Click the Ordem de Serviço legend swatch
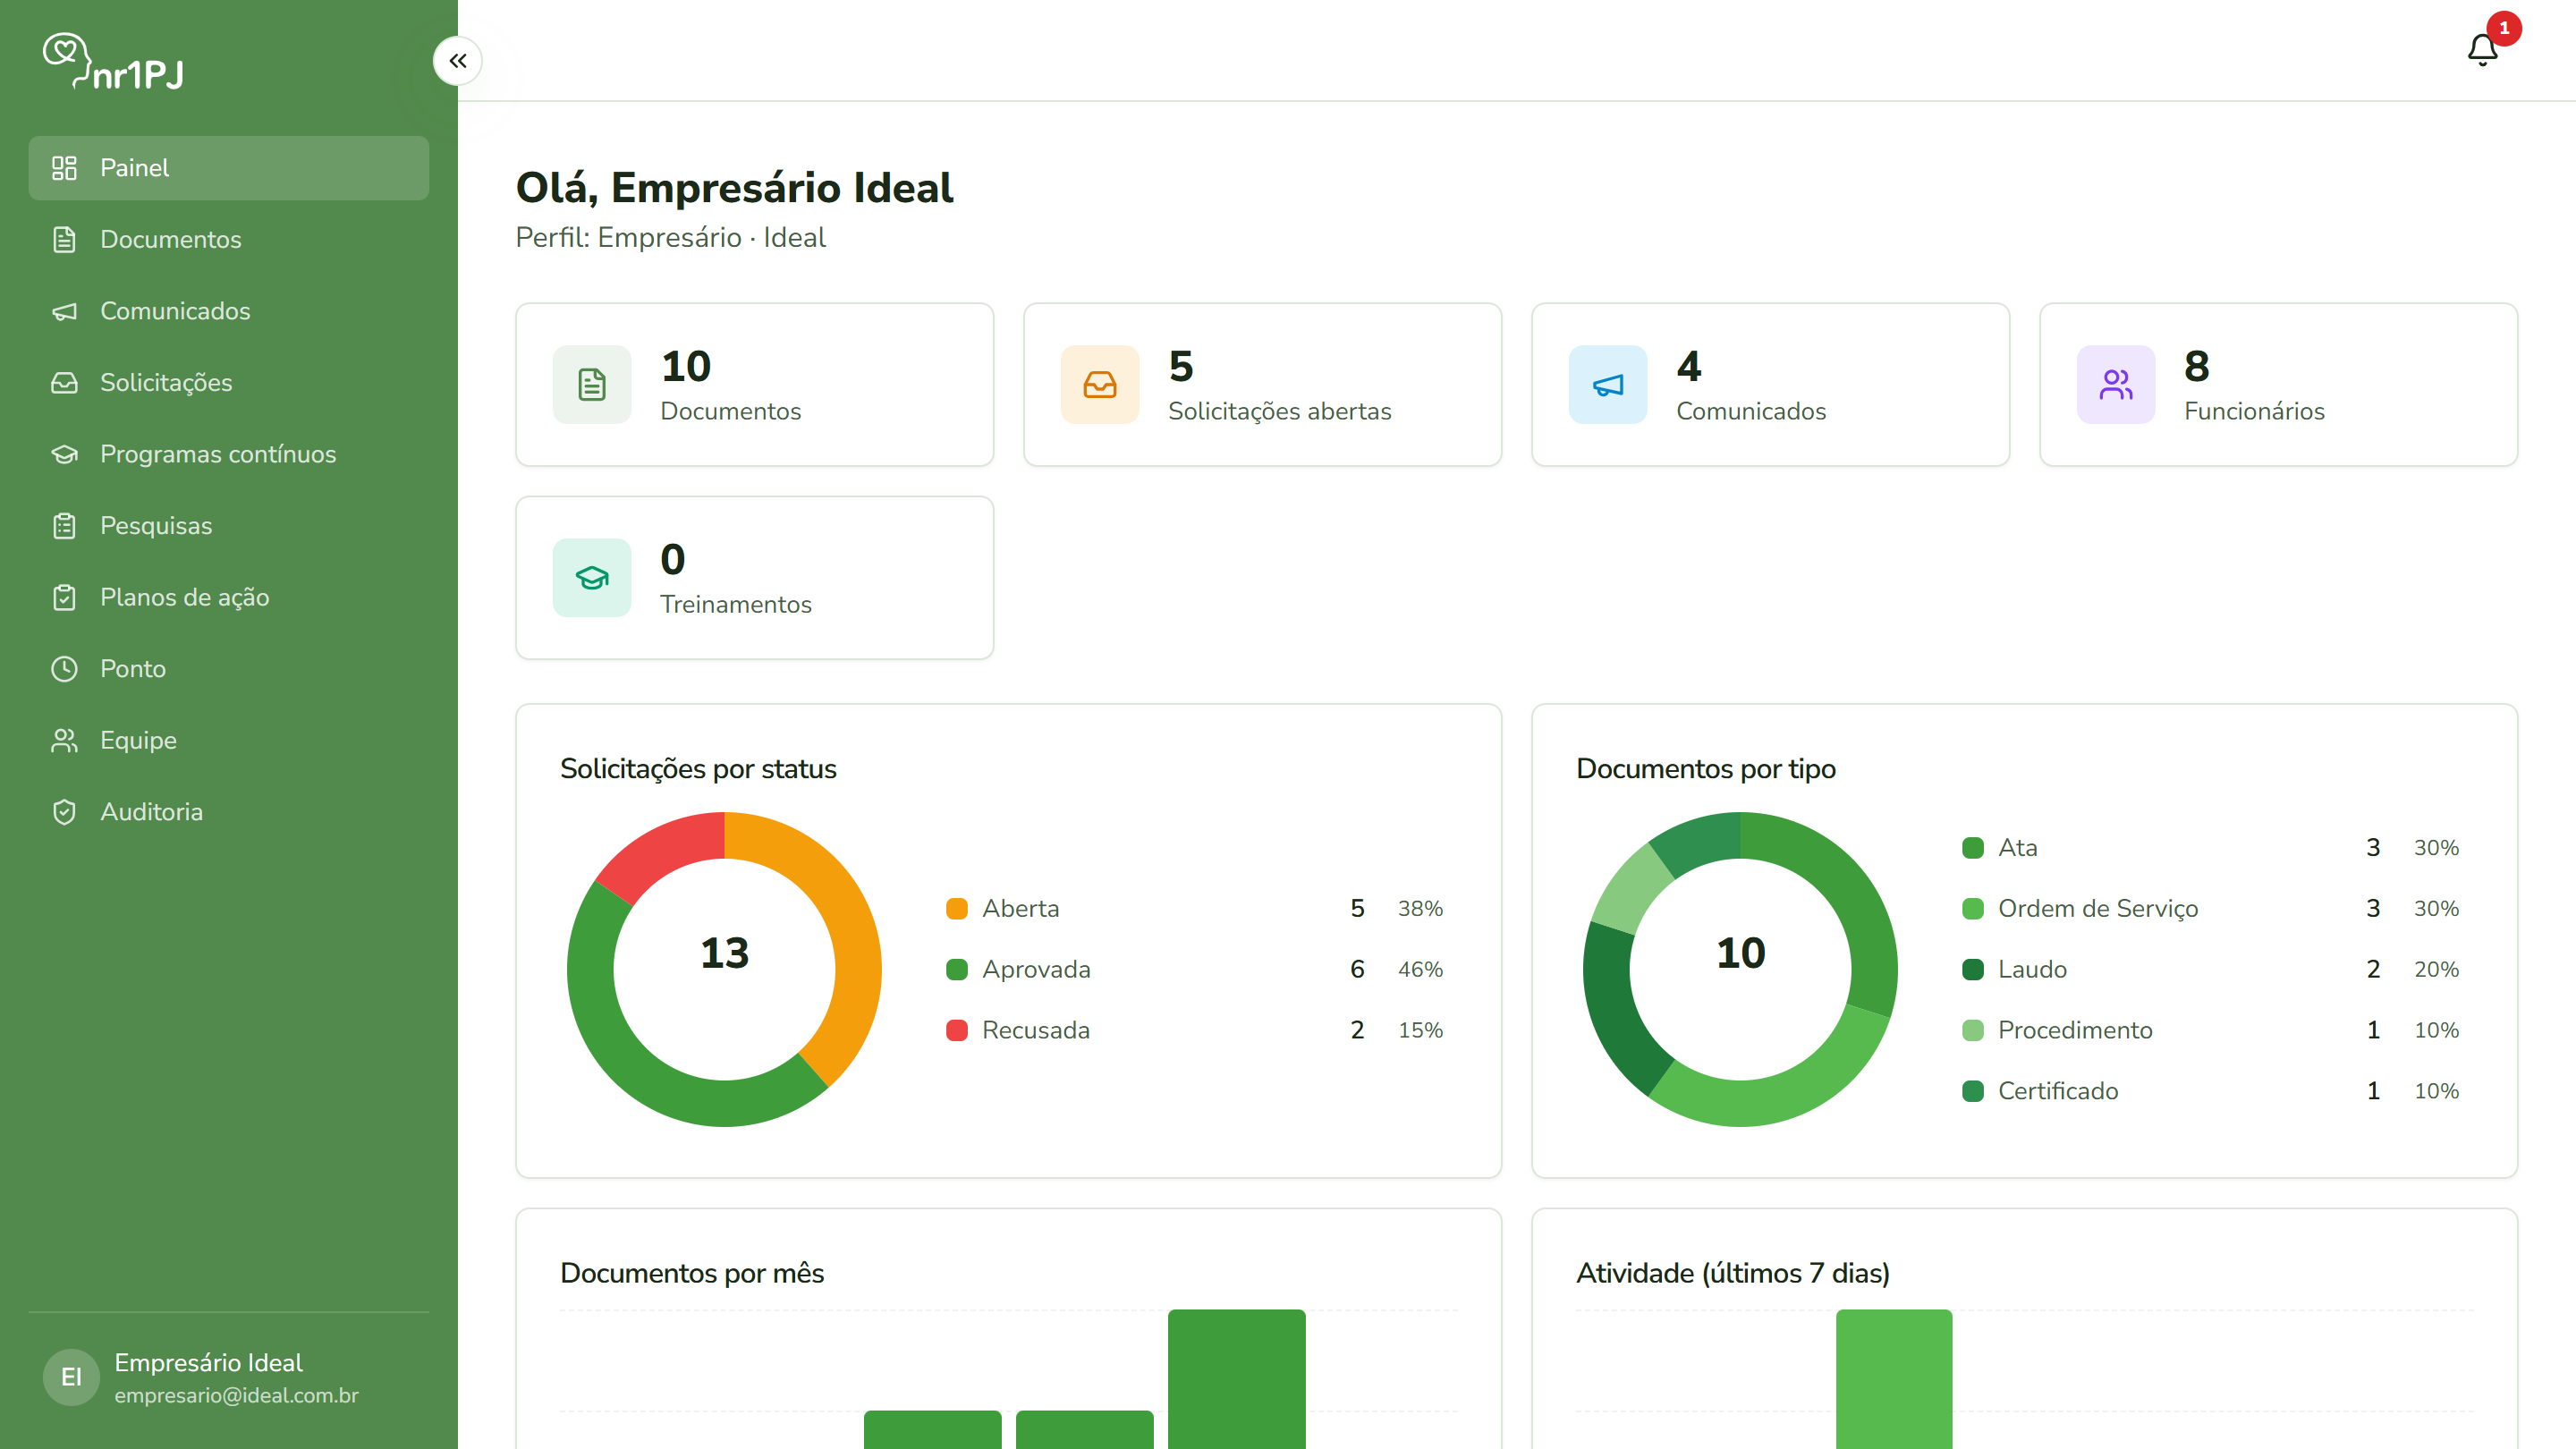The width and height of the screenshot is (2576, 1449). click(1973, 908)
